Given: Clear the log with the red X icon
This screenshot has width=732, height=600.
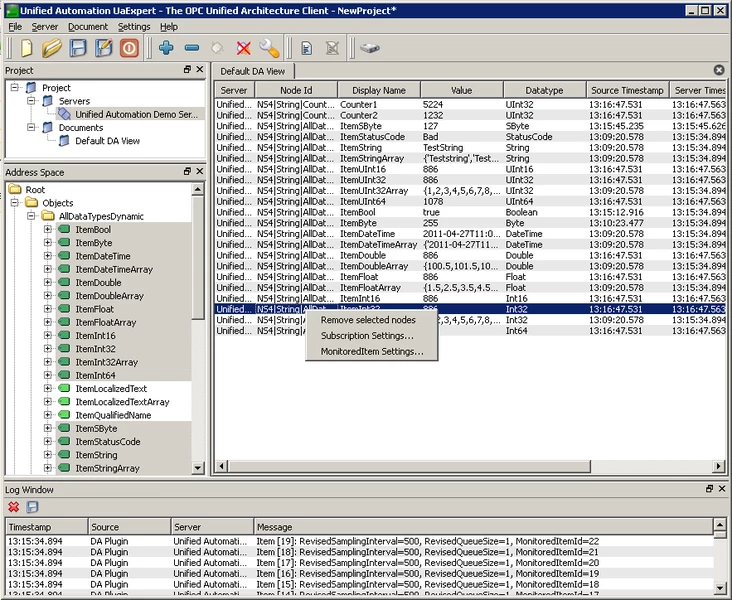Looking at the screenshot, I should point(14,507).
